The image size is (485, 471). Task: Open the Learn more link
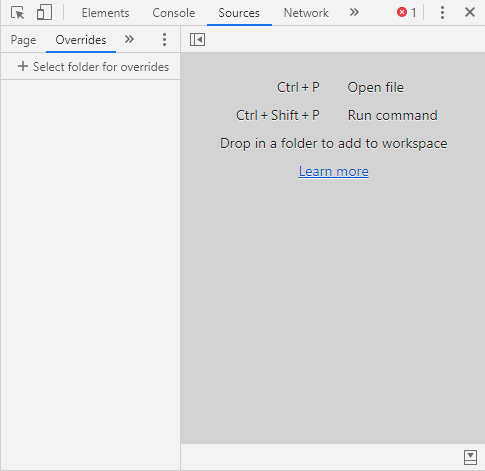tap(333, 171)
